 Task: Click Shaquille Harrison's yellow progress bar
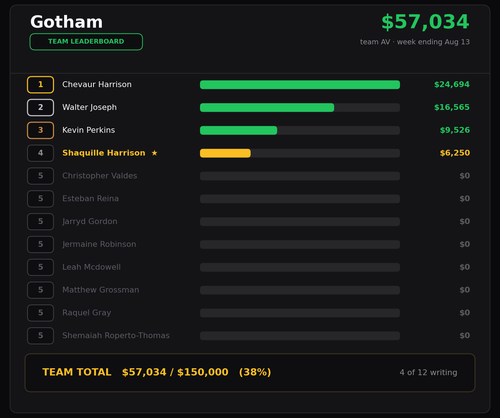225,153
